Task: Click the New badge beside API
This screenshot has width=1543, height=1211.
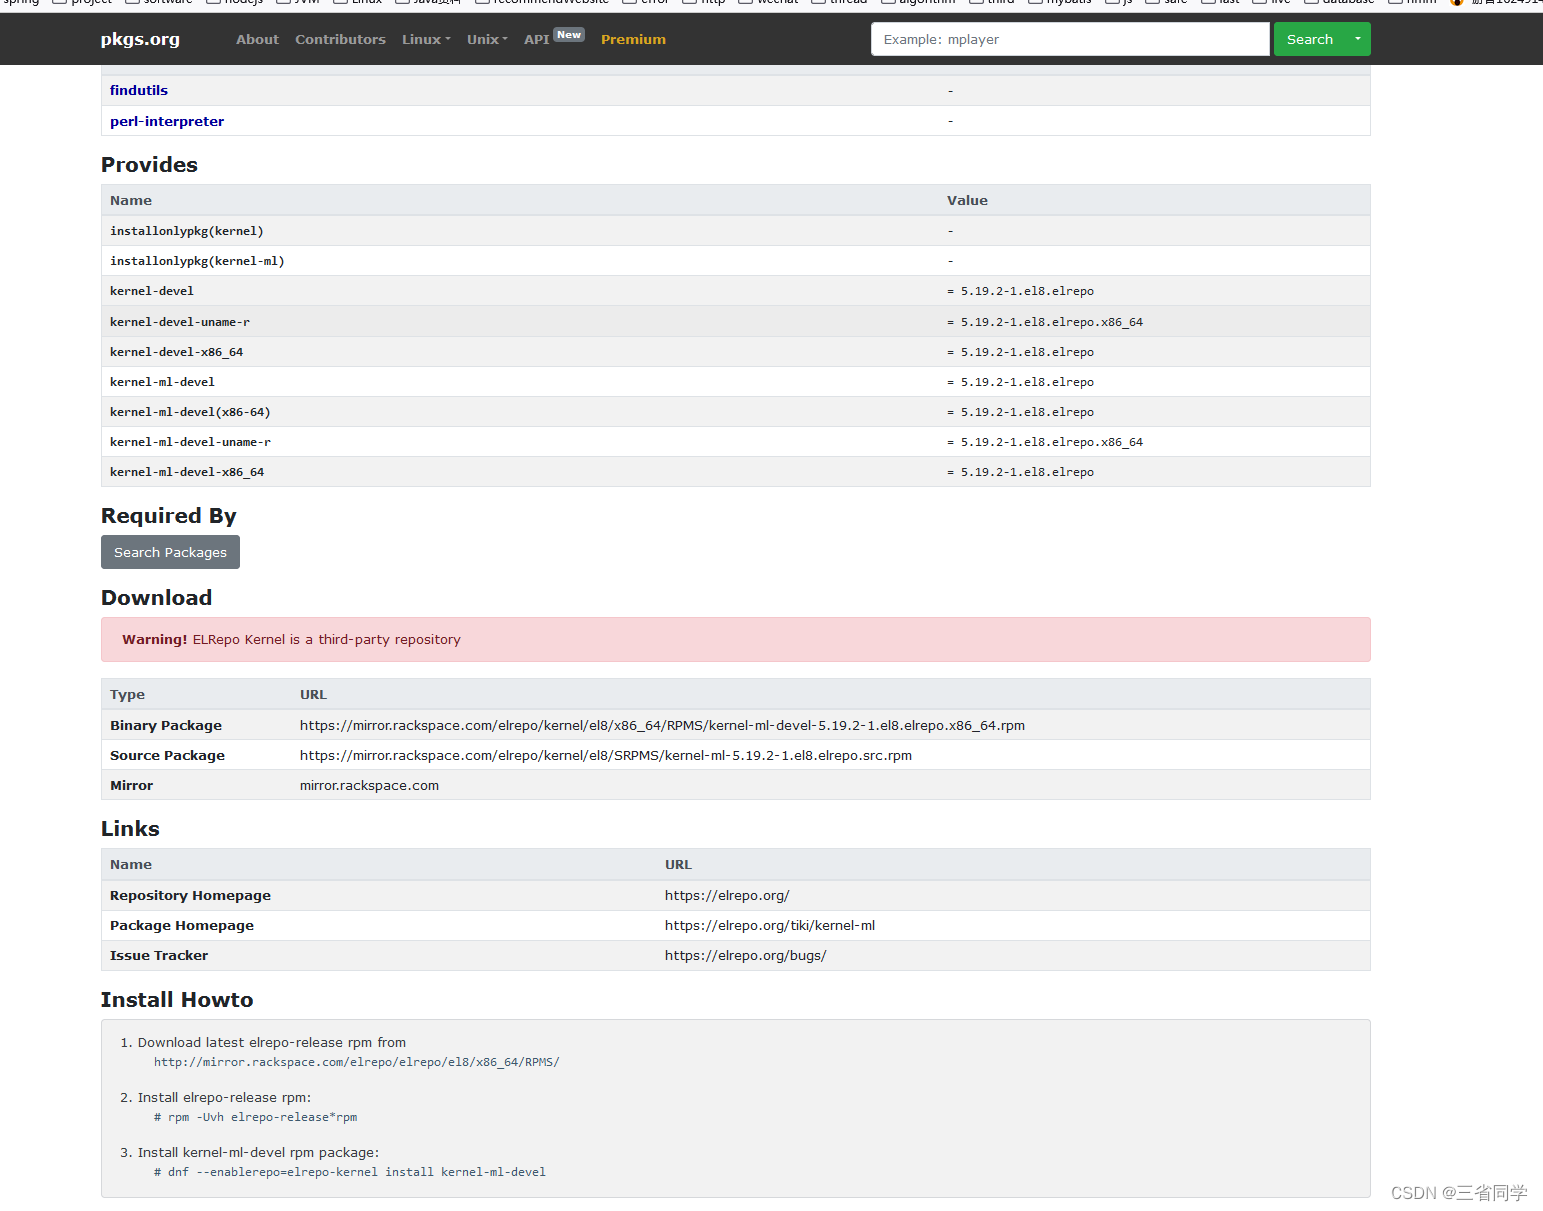Action: 569,34
